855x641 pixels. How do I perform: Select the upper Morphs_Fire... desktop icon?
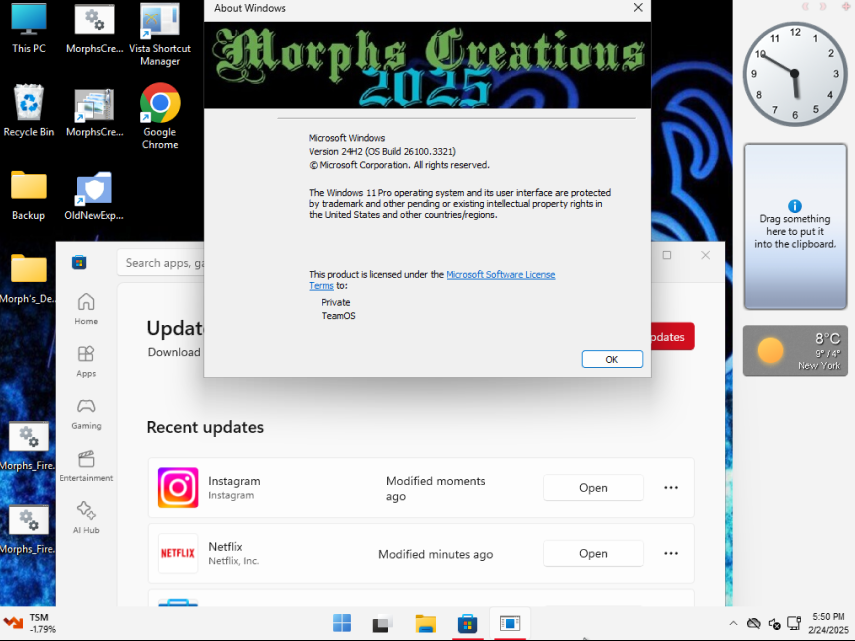tap(28, 445)
